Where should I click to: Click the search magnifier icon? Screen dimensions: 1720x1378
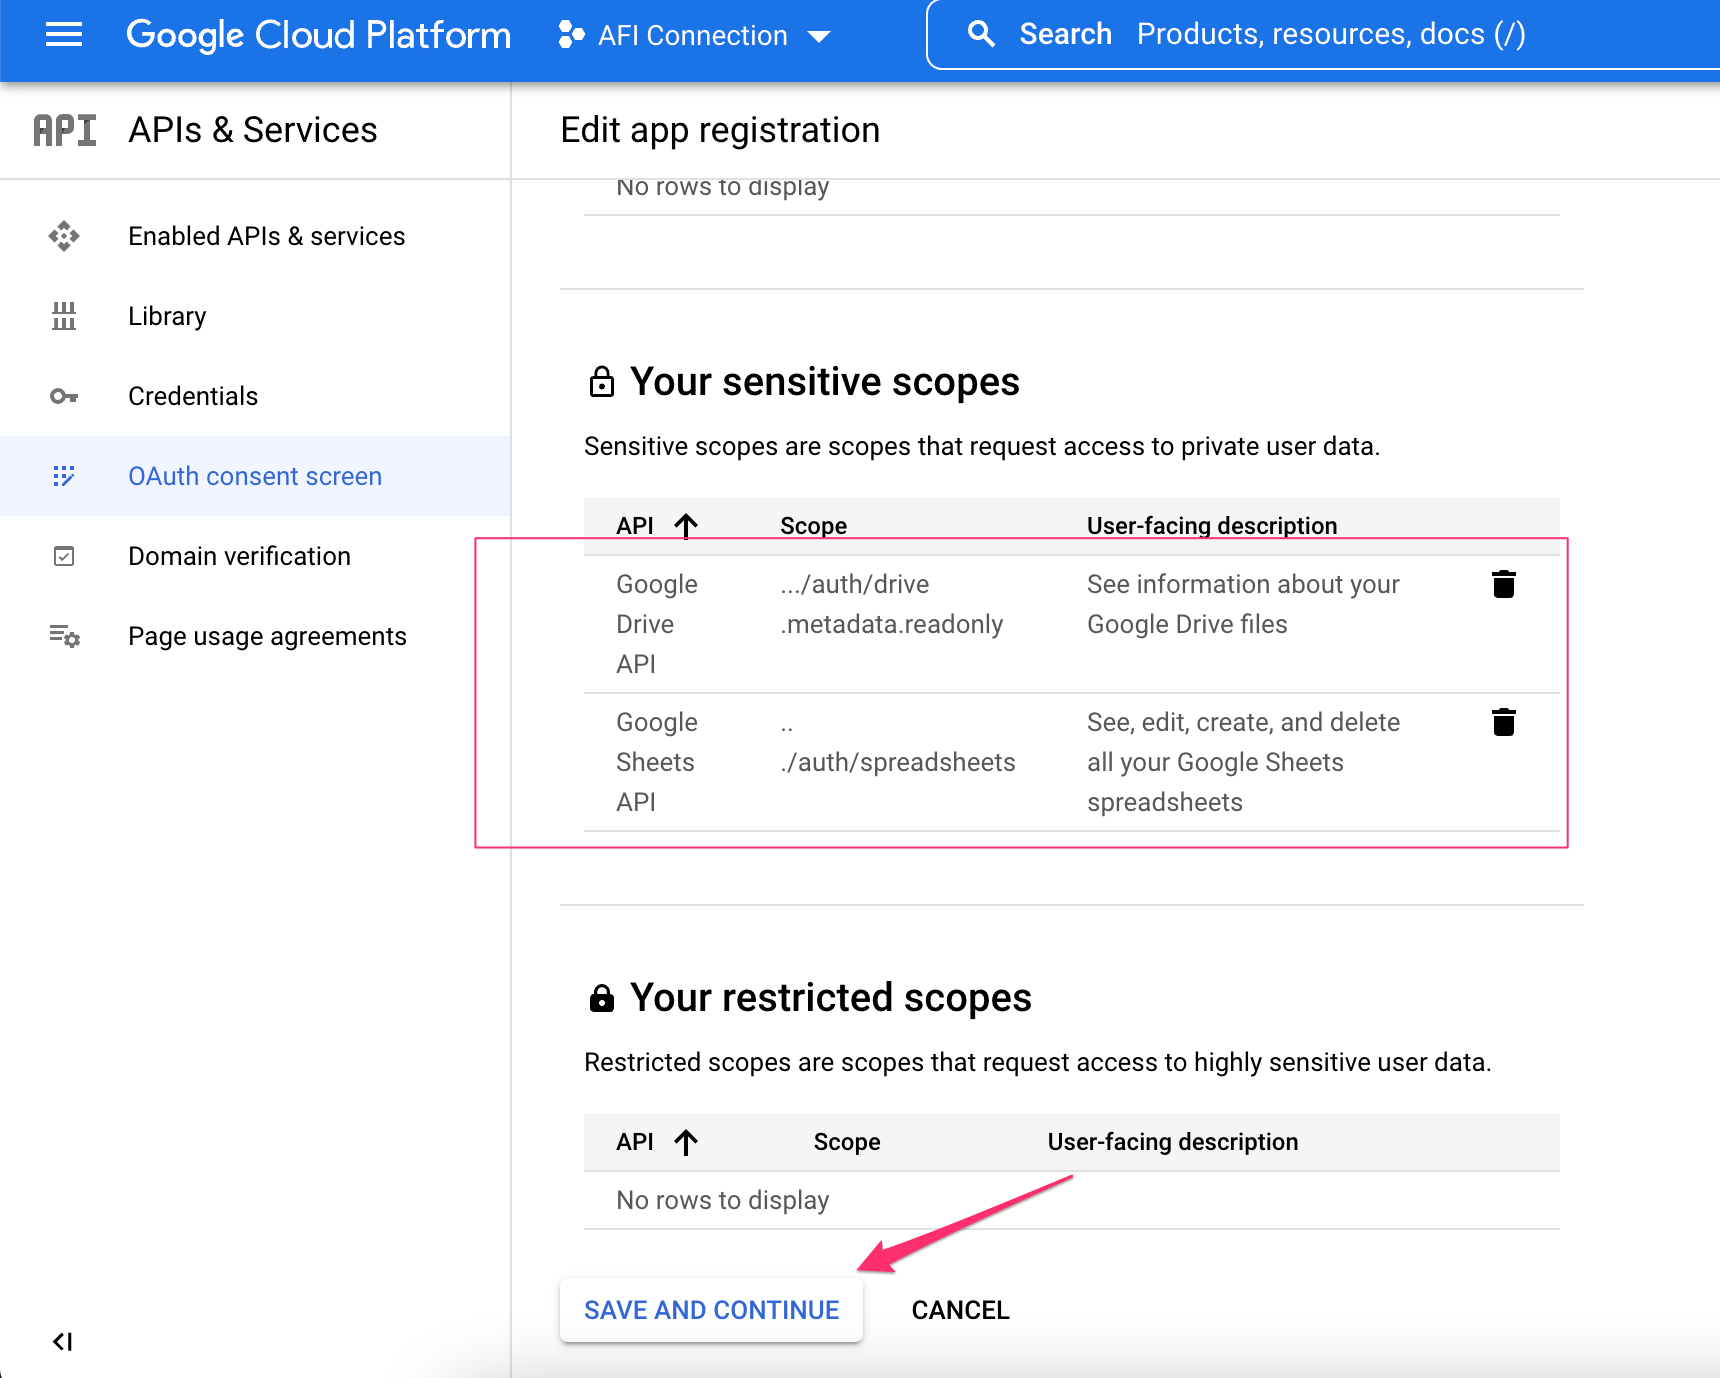(981, 33)
